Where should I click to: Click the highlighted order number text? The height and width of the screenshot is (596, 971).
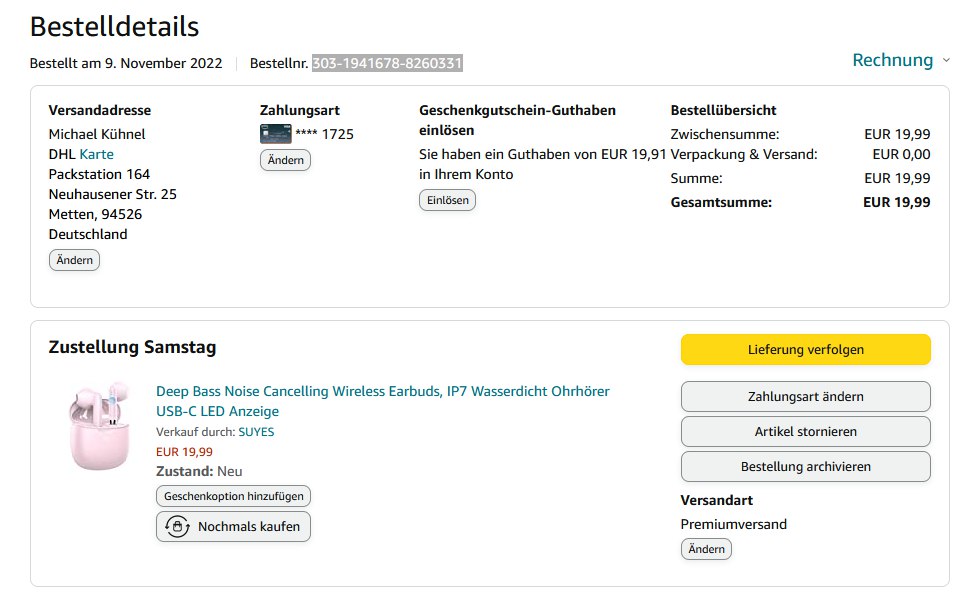click(x=387, y=64)
